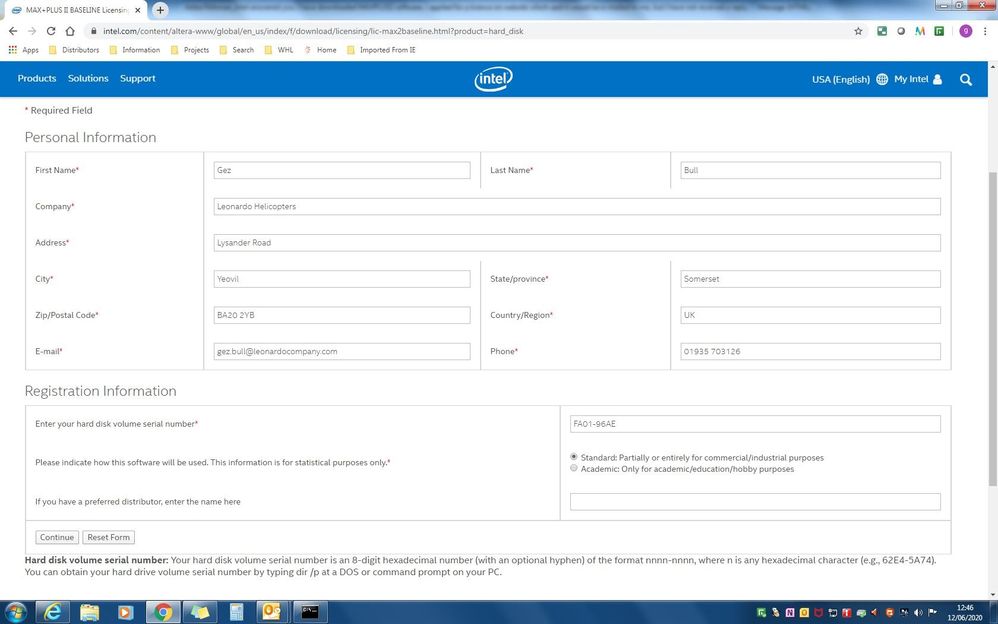The width and height of the screenshot is (998, 624).
Task: Open Action Center flag tray icon
Action: [932, 613]
